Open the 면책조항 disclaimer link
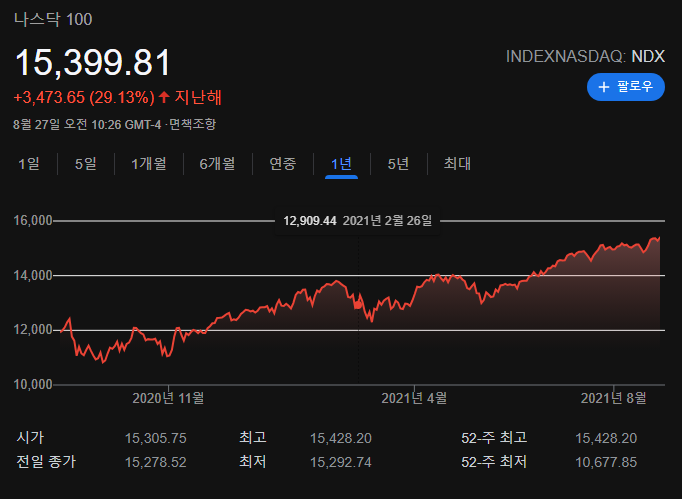682x499 pixels. [x=192, y=124]
